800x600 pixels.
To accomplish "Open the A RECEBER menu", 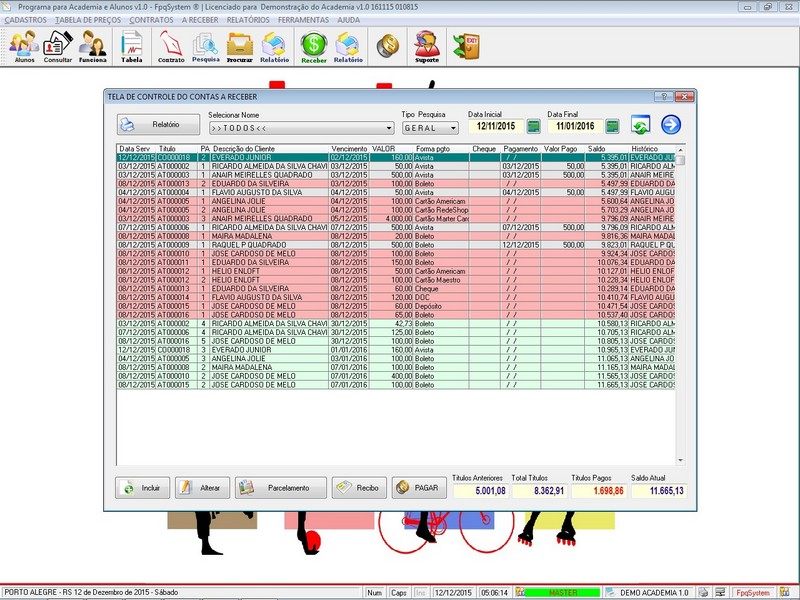I will tap(200, 20).
